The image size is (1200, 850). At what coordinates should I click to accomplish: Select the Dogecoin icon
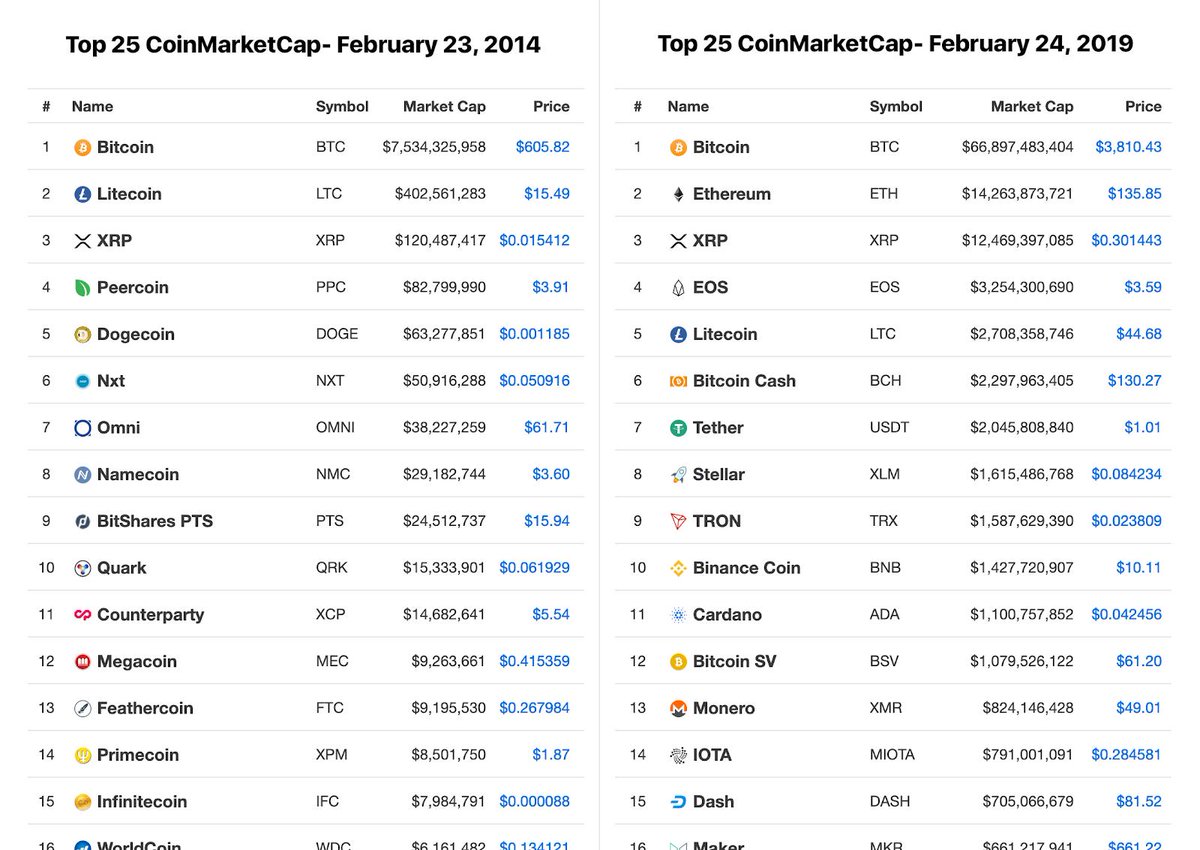[x=83, y=334]
